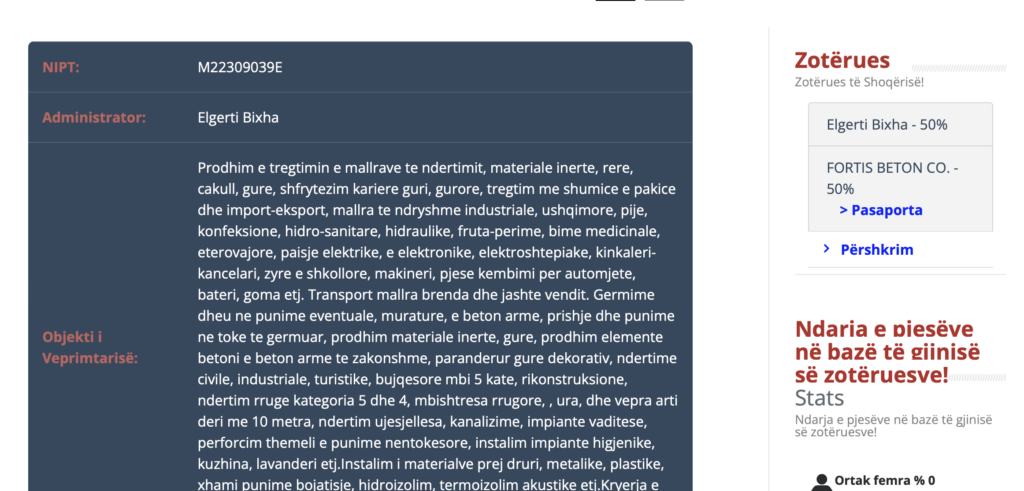Click the person icon beside Ortak femra
Screen dimensions: 1024x491
(822, 482)
